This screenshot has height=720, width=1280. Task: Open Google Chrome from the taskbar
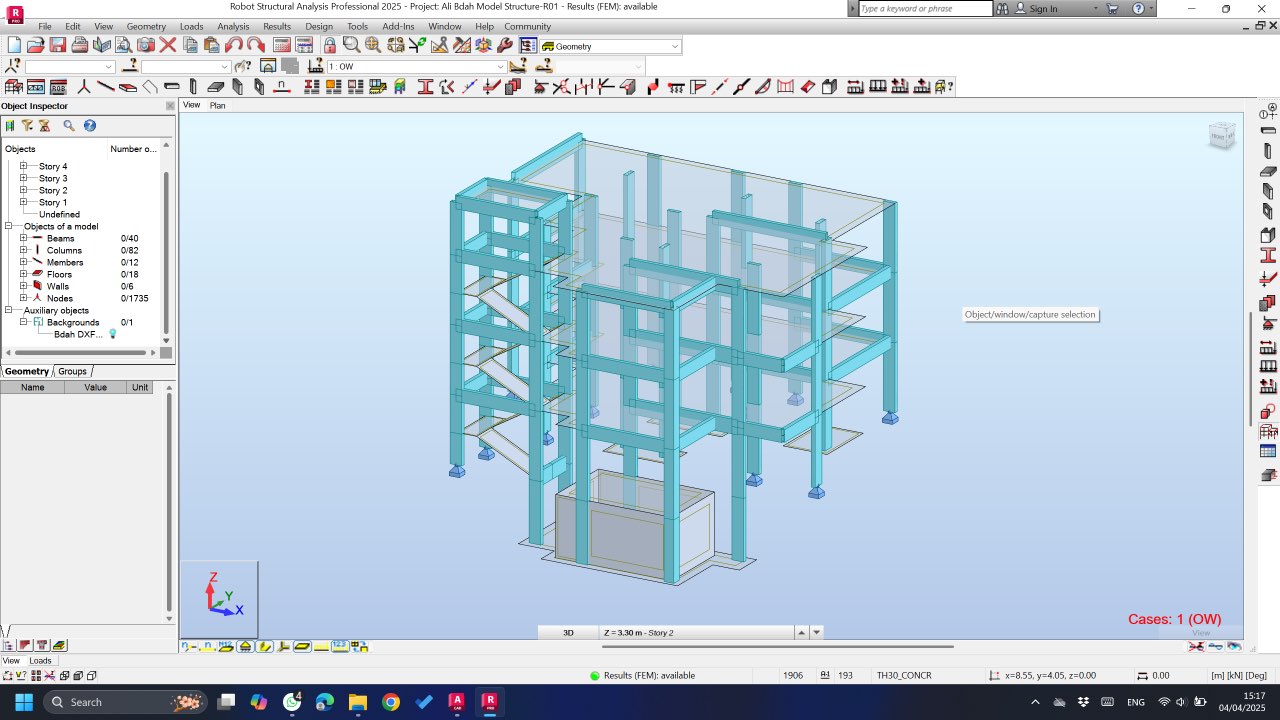tap(391, 702)
